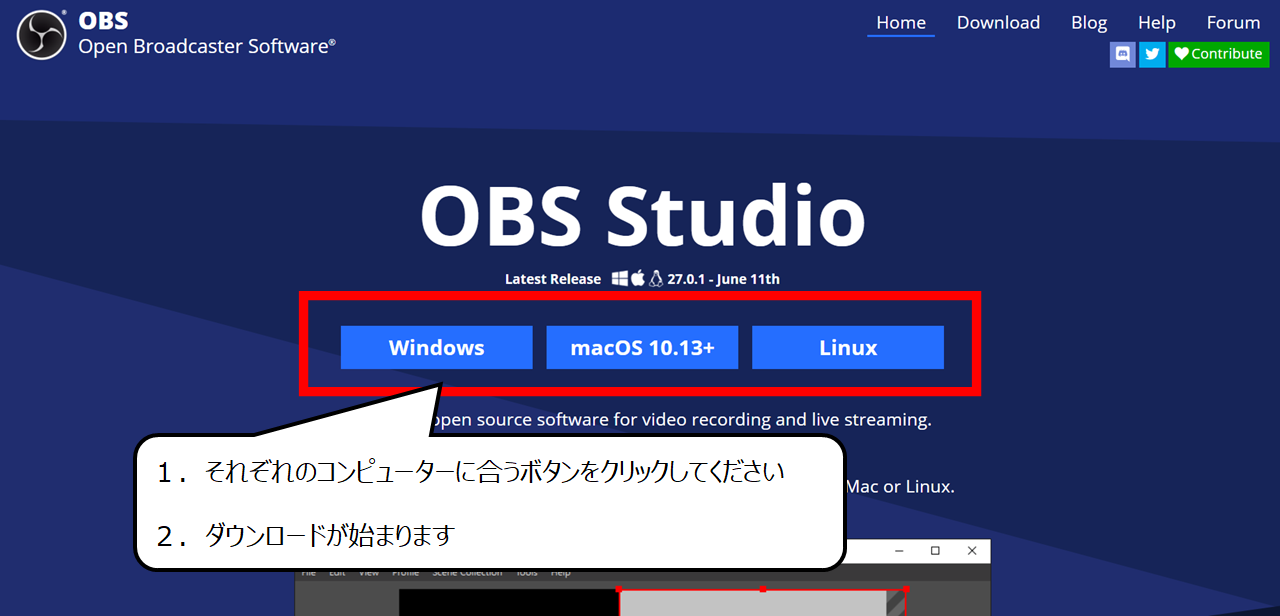Open the Help nav link
This screenshot has width=1280, height=616.
tap(1157, 23)
